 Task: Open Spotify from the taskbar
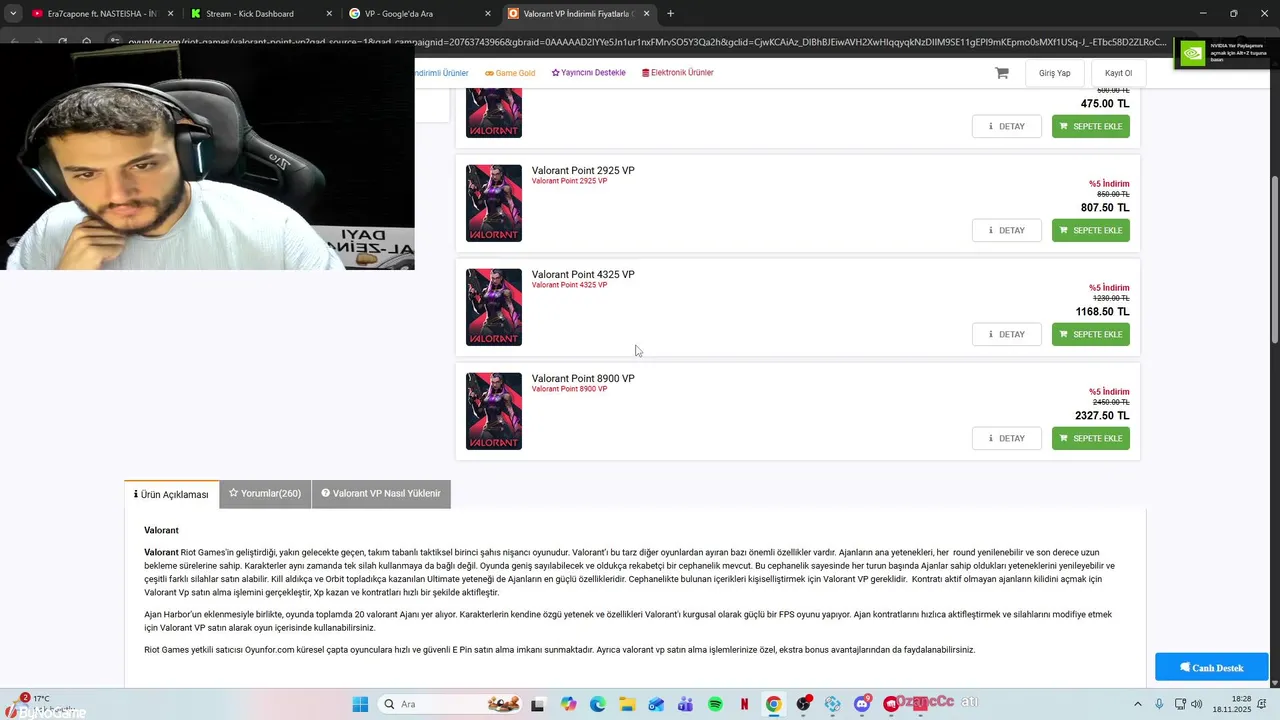[715, 704]
